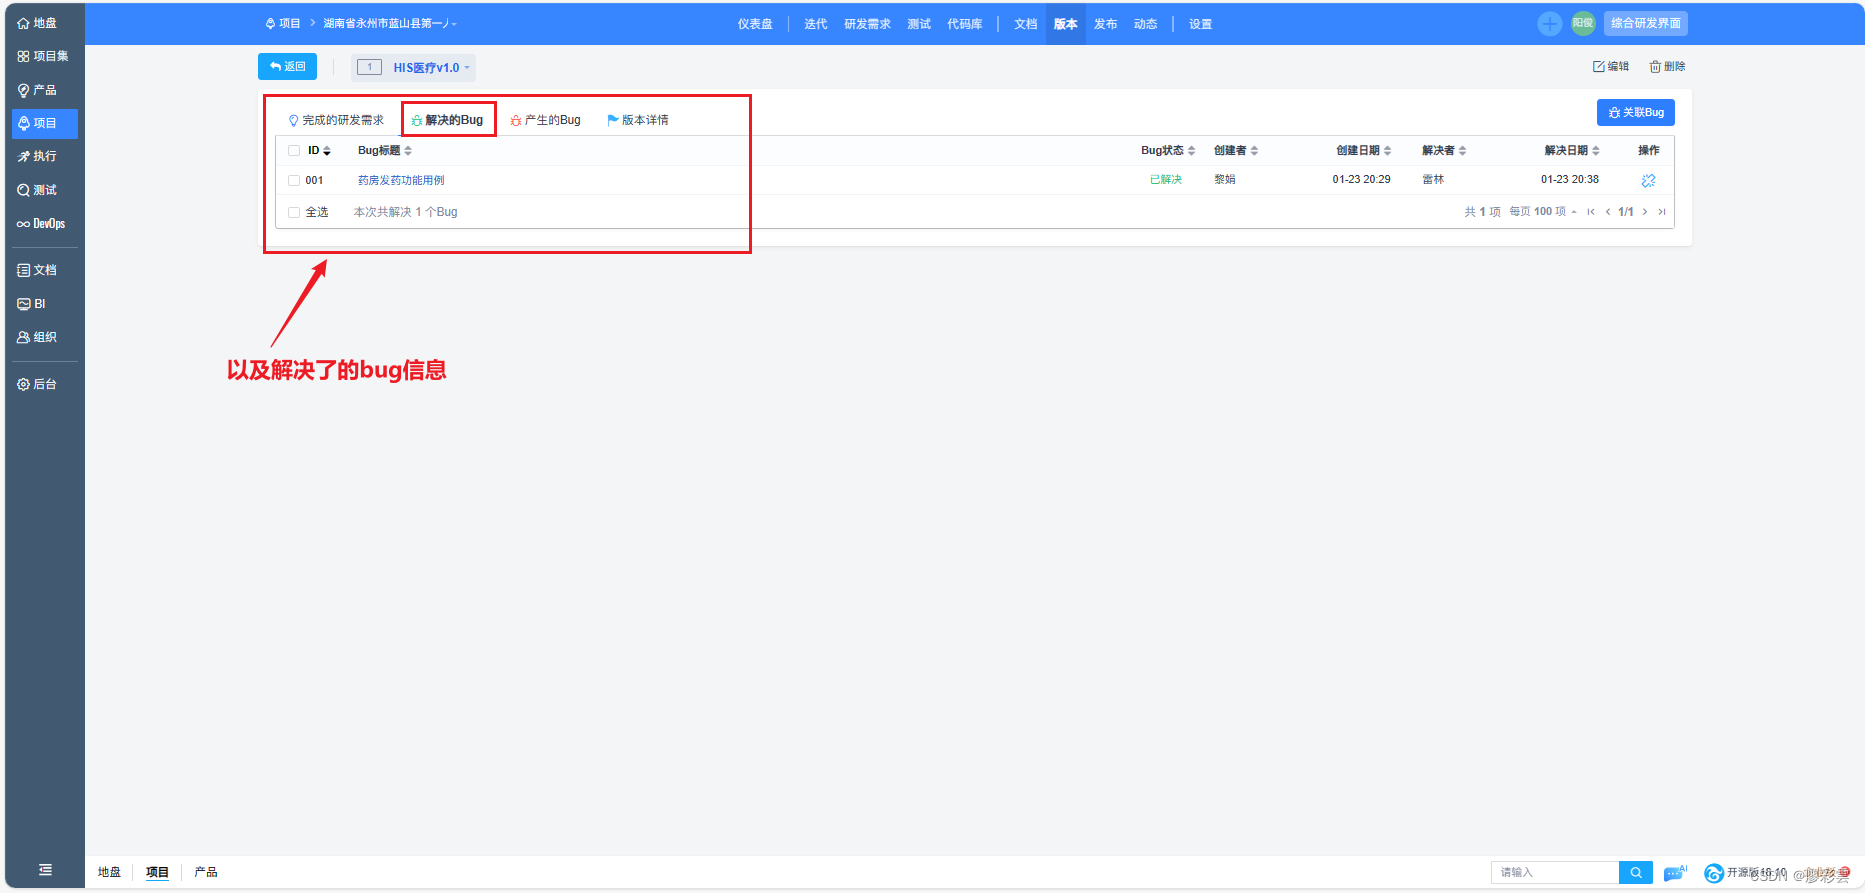Open 发布 in the top navigation

1105,24
